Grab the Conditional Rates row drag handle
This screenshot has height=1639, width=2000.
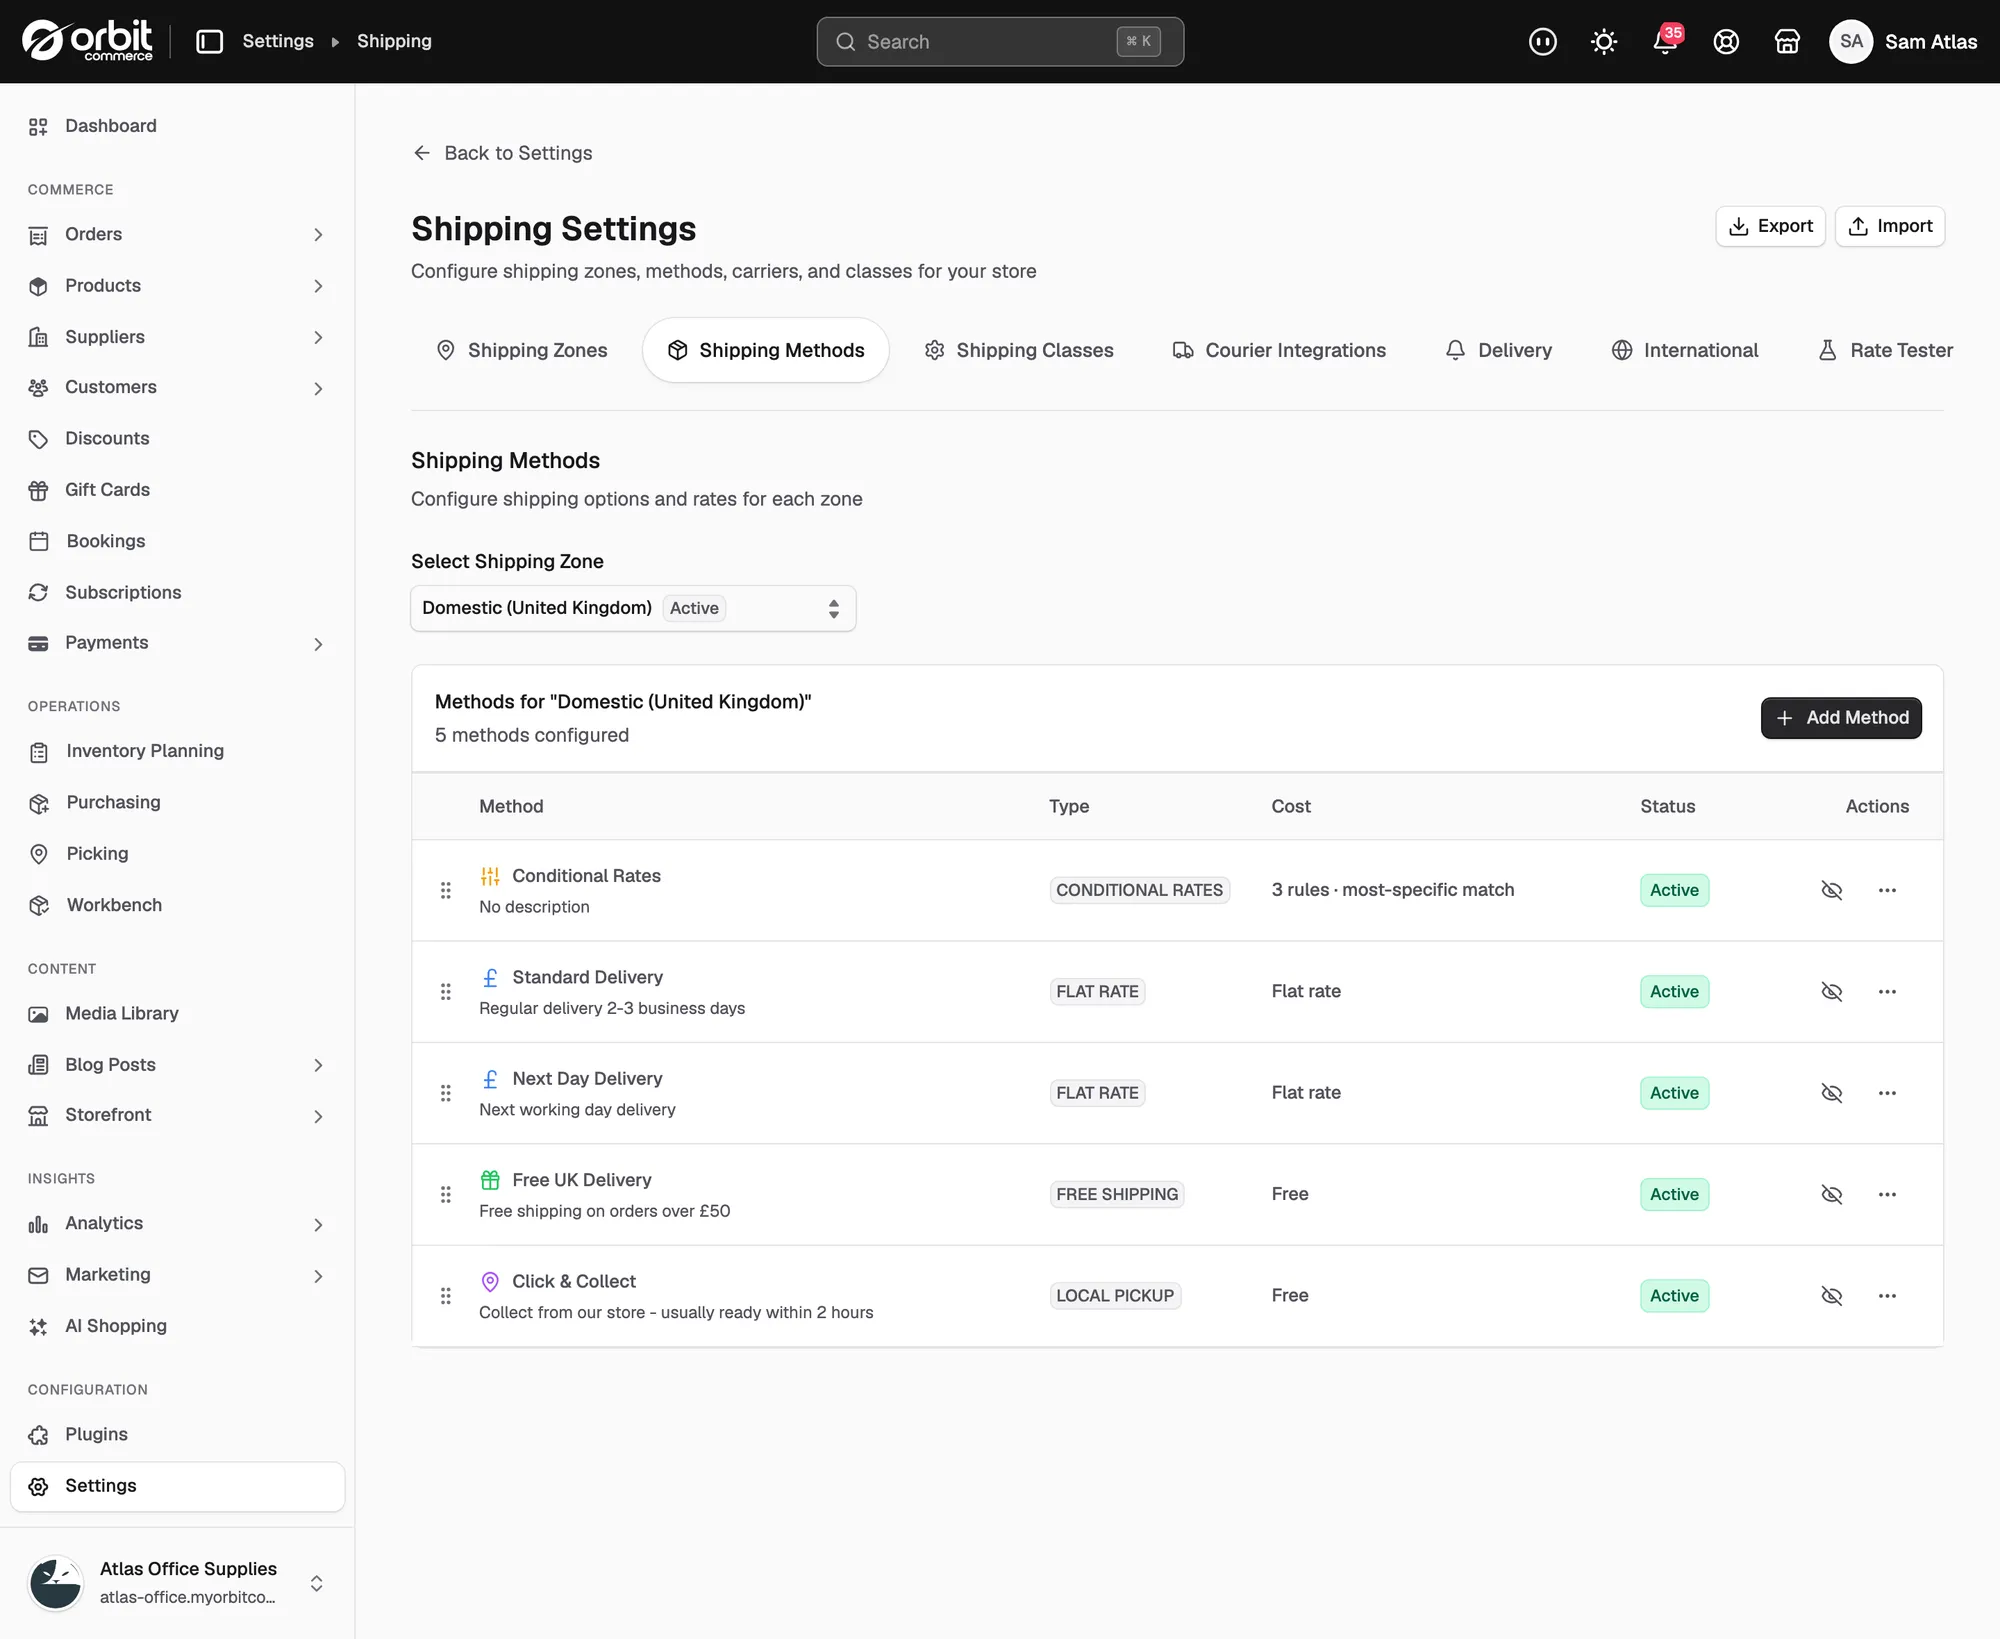tap(446, 890)
